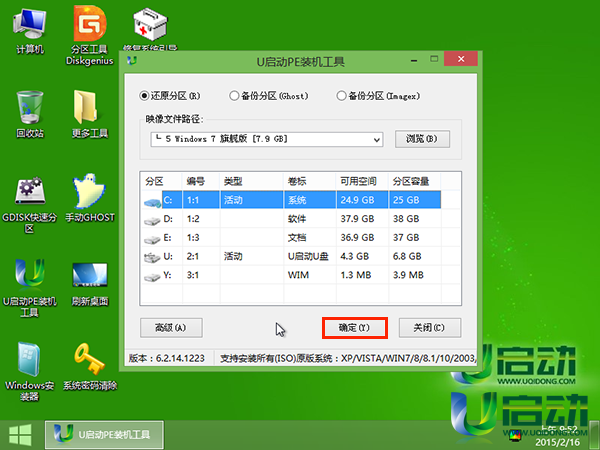Open 系统密码清除 key icon

[90, 367]
